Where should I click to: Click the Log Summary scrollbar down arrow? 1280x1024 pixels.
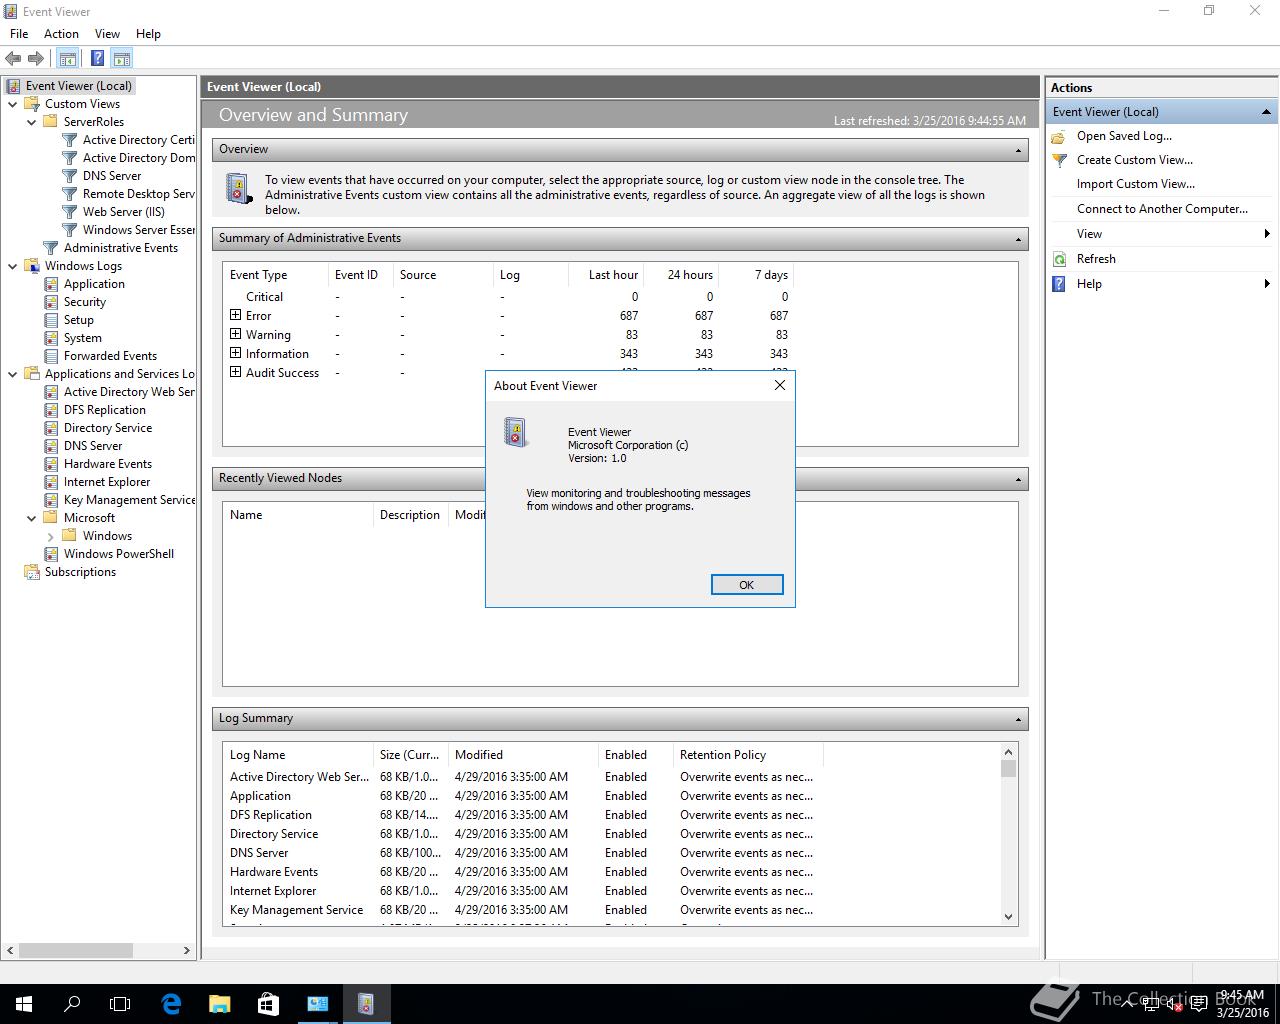pyautogui.click(x=1008, y=916)
